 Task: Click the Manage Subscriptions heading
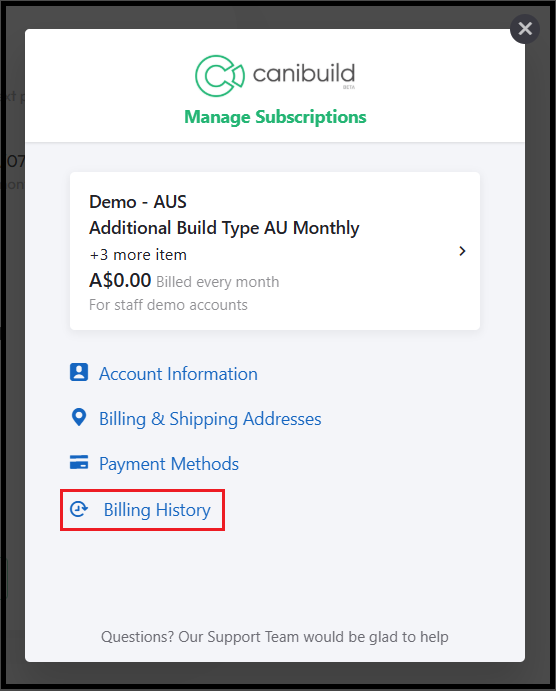(x=275, y=117)
